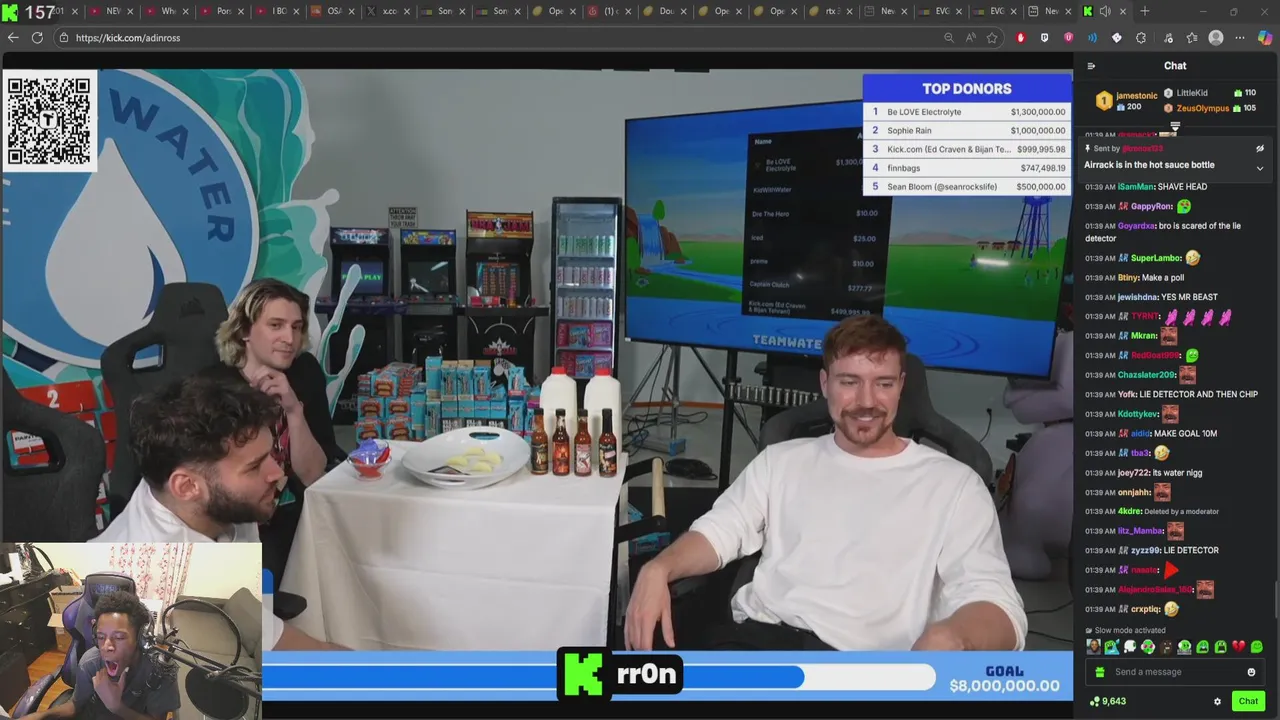This screenshot has height=720, width=1280.
Task: Switch to the first EVG tab
Action: click(x=940, y=11)
